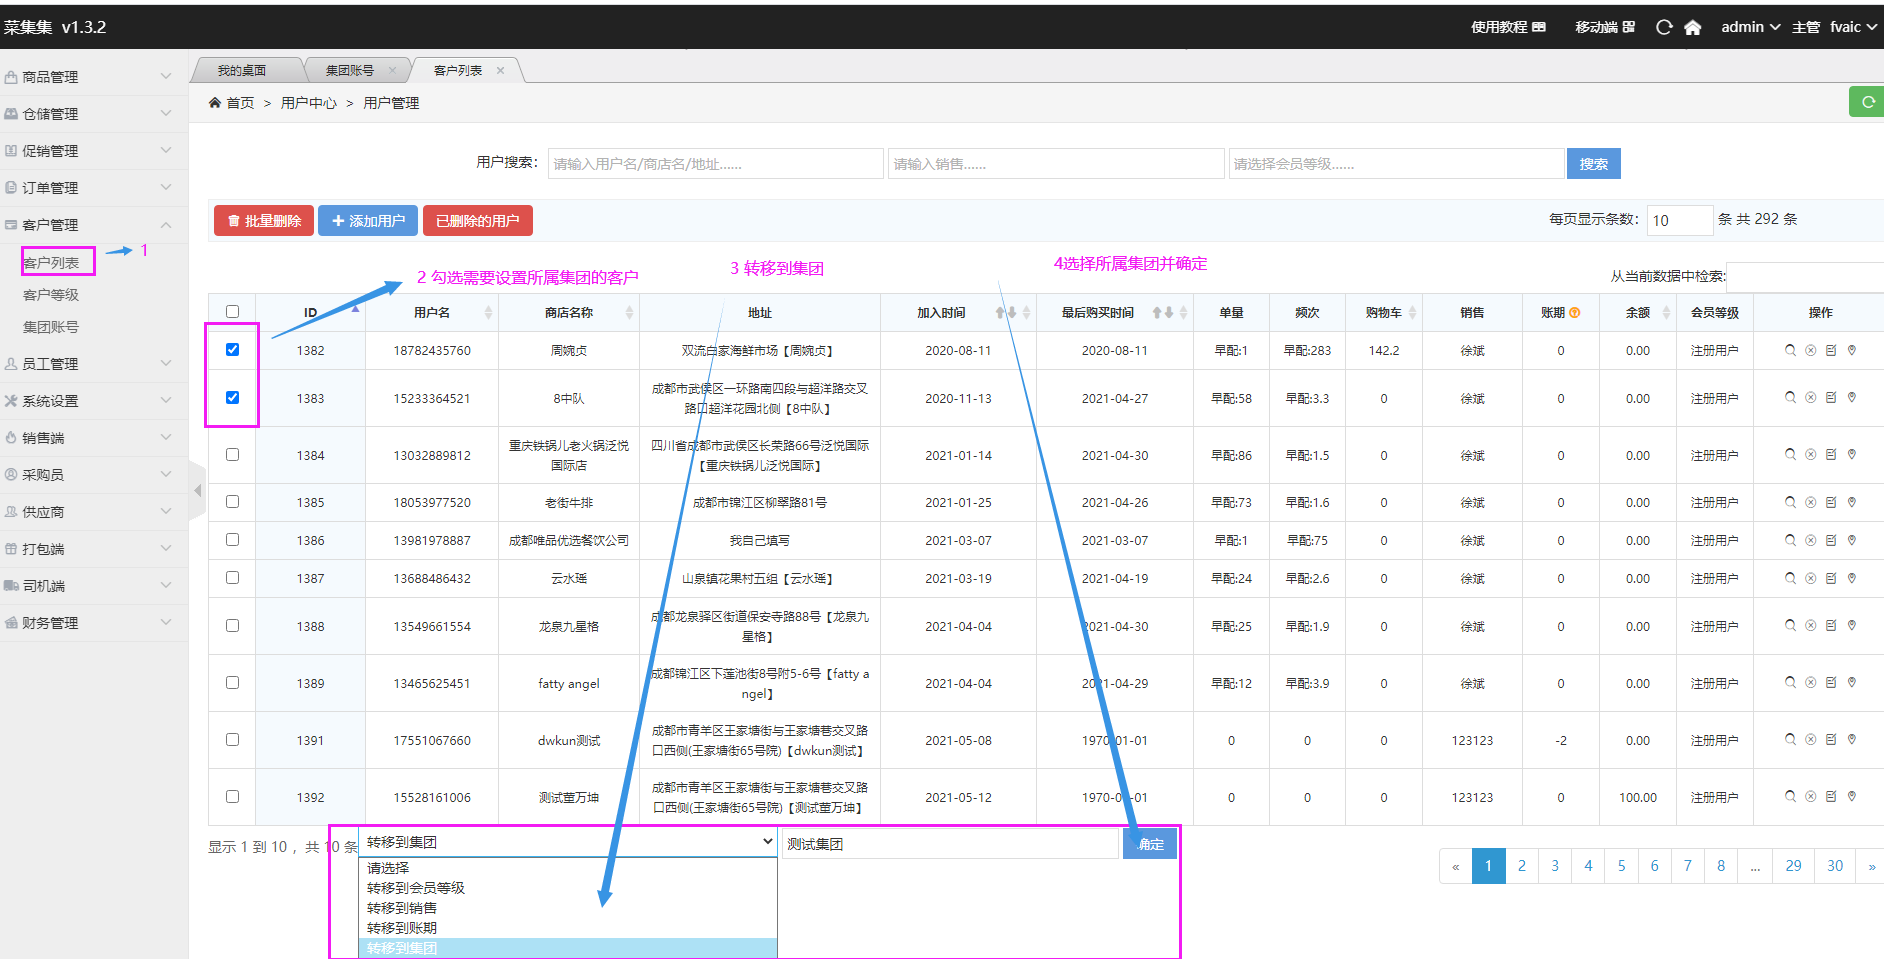Choose 转移到会员等级 from the dropdown list

[415, 888]
